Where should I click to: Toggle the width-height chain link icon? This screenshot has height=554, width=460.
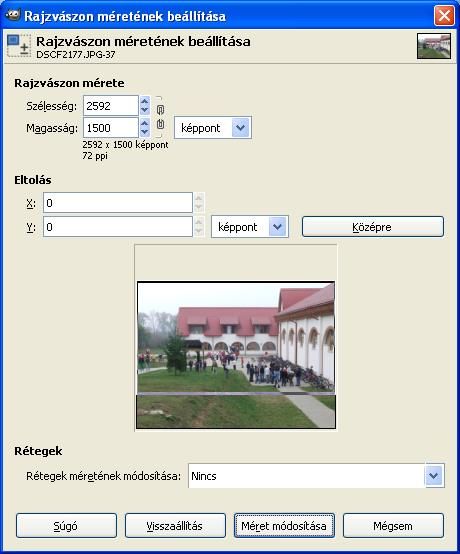[x=160, y=117]
